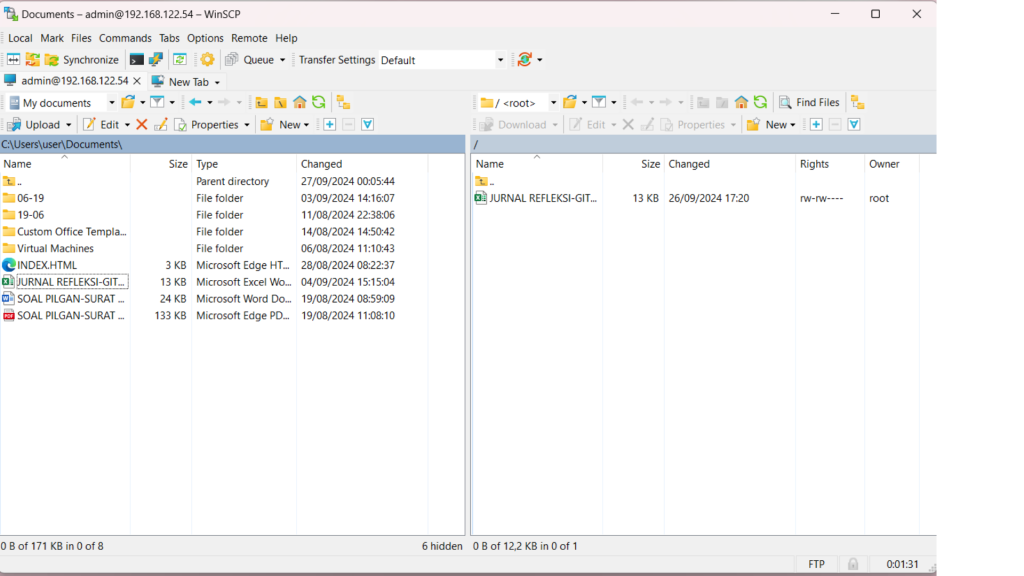1024x576 pixels.
Task: Click the Select Files plus icon in local panel
Action: (329, 125)
